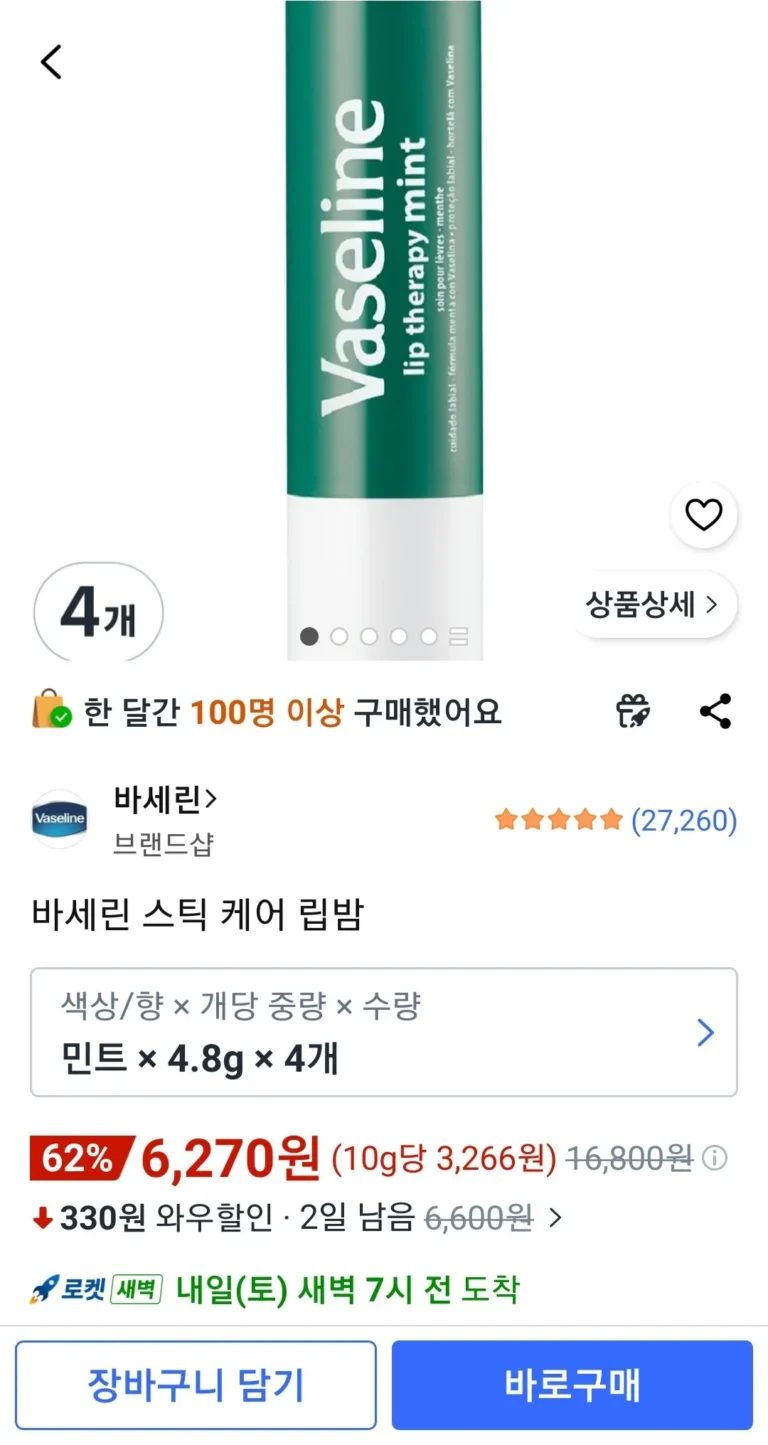This screenshot has width=768, height=1445.
Task: Tap the back arrow icon
Action: click(x=51, y=62)
